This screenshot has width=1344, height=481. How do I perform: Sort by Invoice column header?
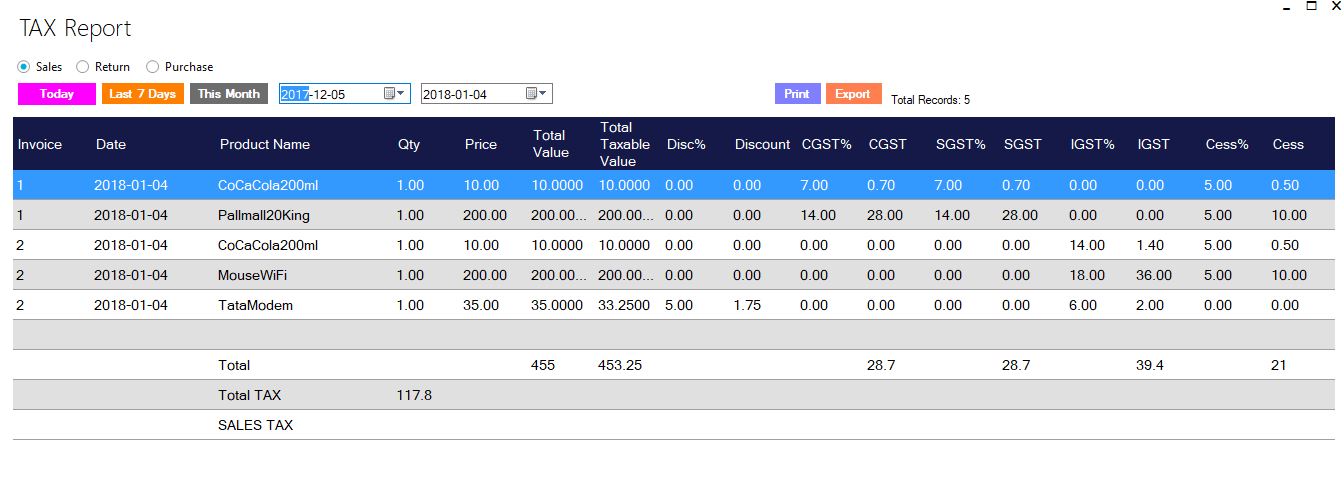(x=40, y=144)
